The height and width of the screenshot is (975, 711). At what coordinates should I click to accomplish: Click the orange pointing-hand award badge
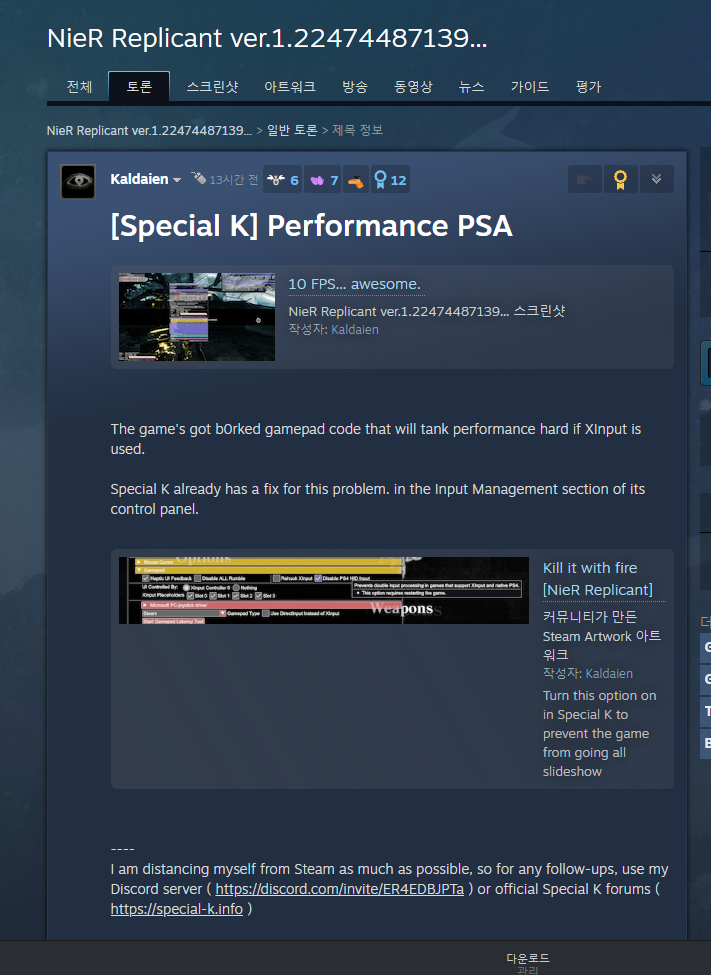tap(355, 180)
